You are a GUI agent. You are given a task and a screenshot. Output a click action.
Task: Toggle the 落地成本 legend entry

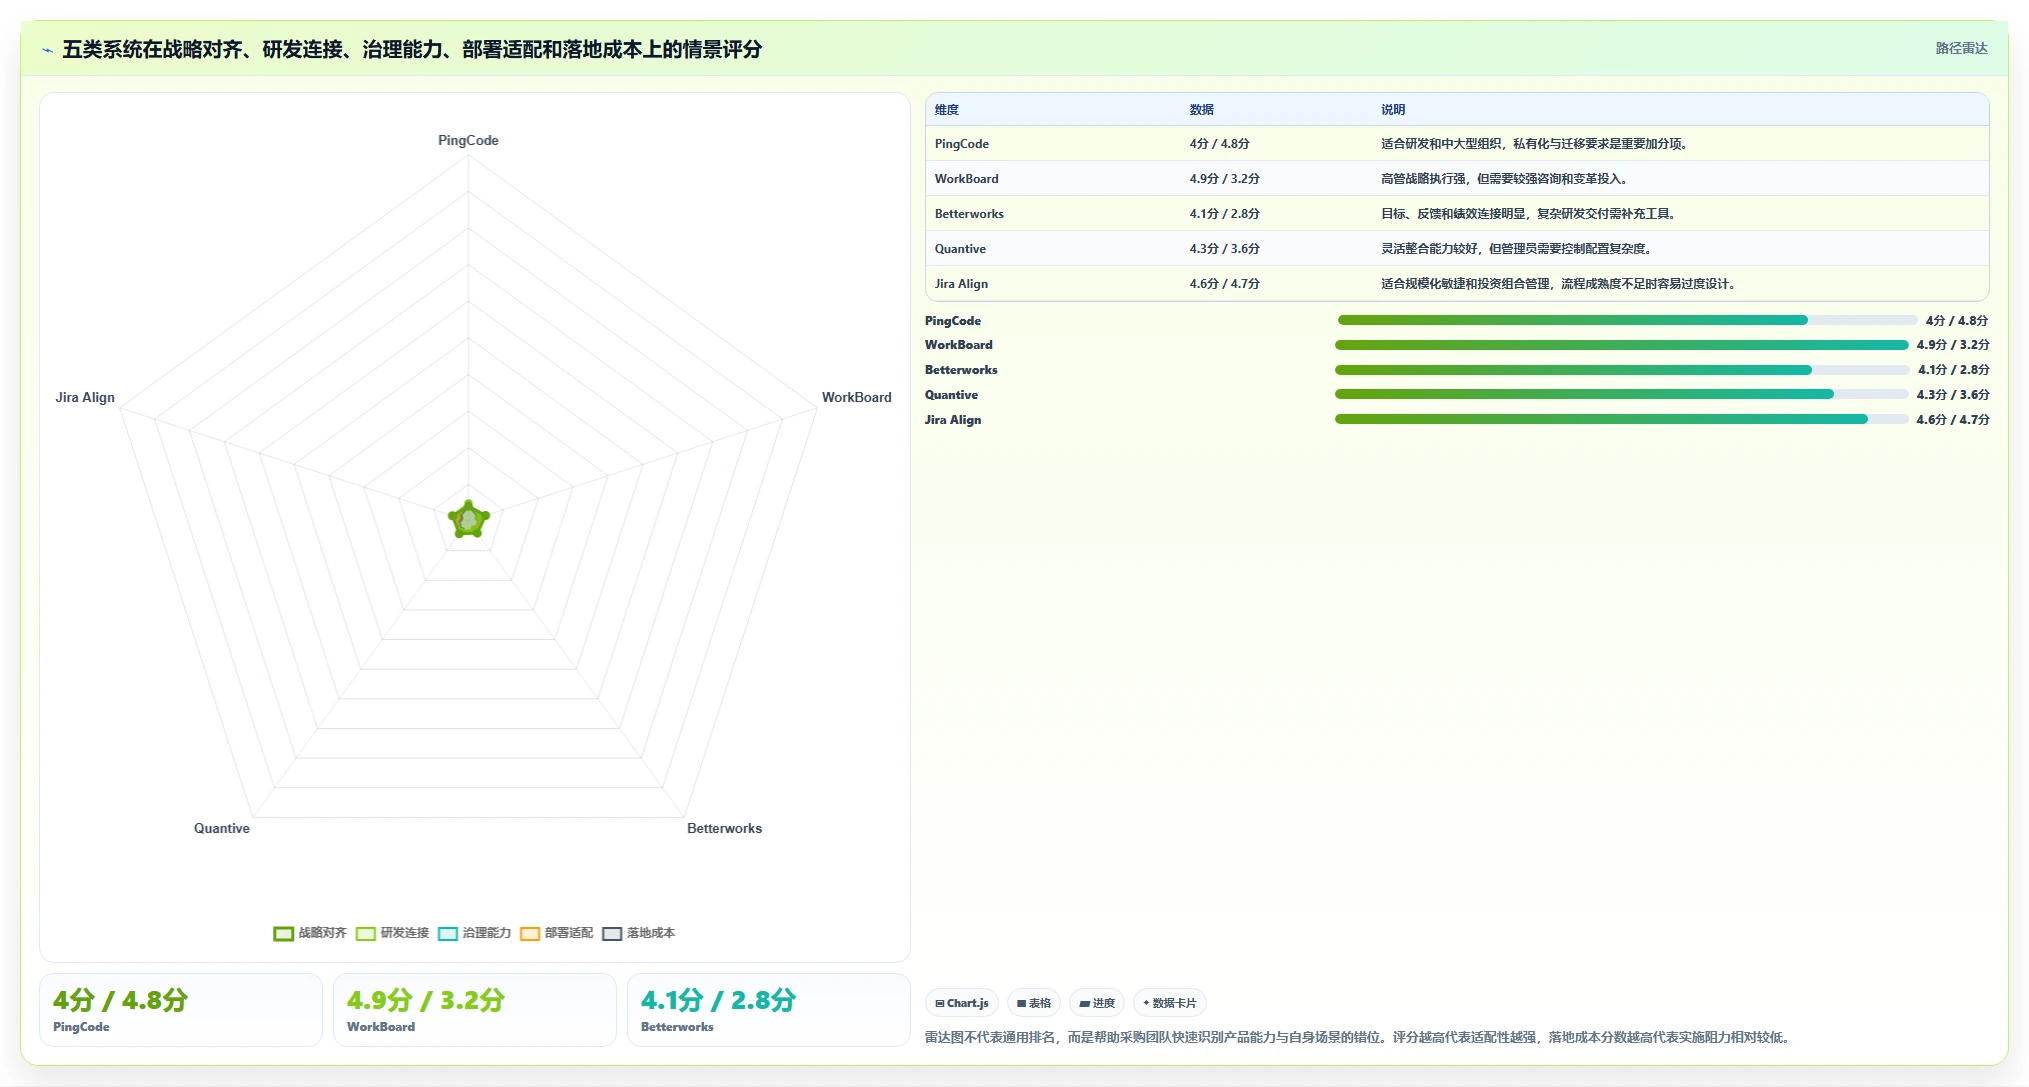pos(638,933)
